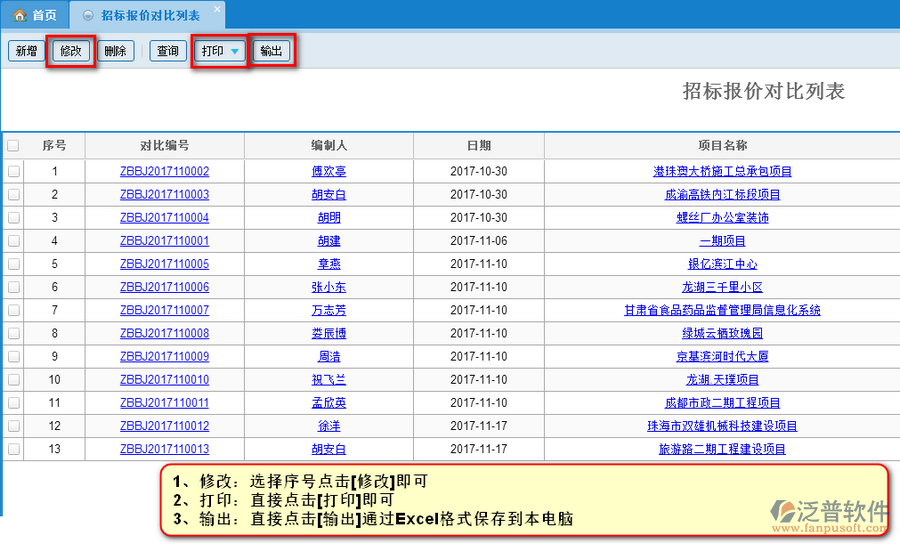Sort by the 日期 column header
The image size is (900, 544).
478,146
